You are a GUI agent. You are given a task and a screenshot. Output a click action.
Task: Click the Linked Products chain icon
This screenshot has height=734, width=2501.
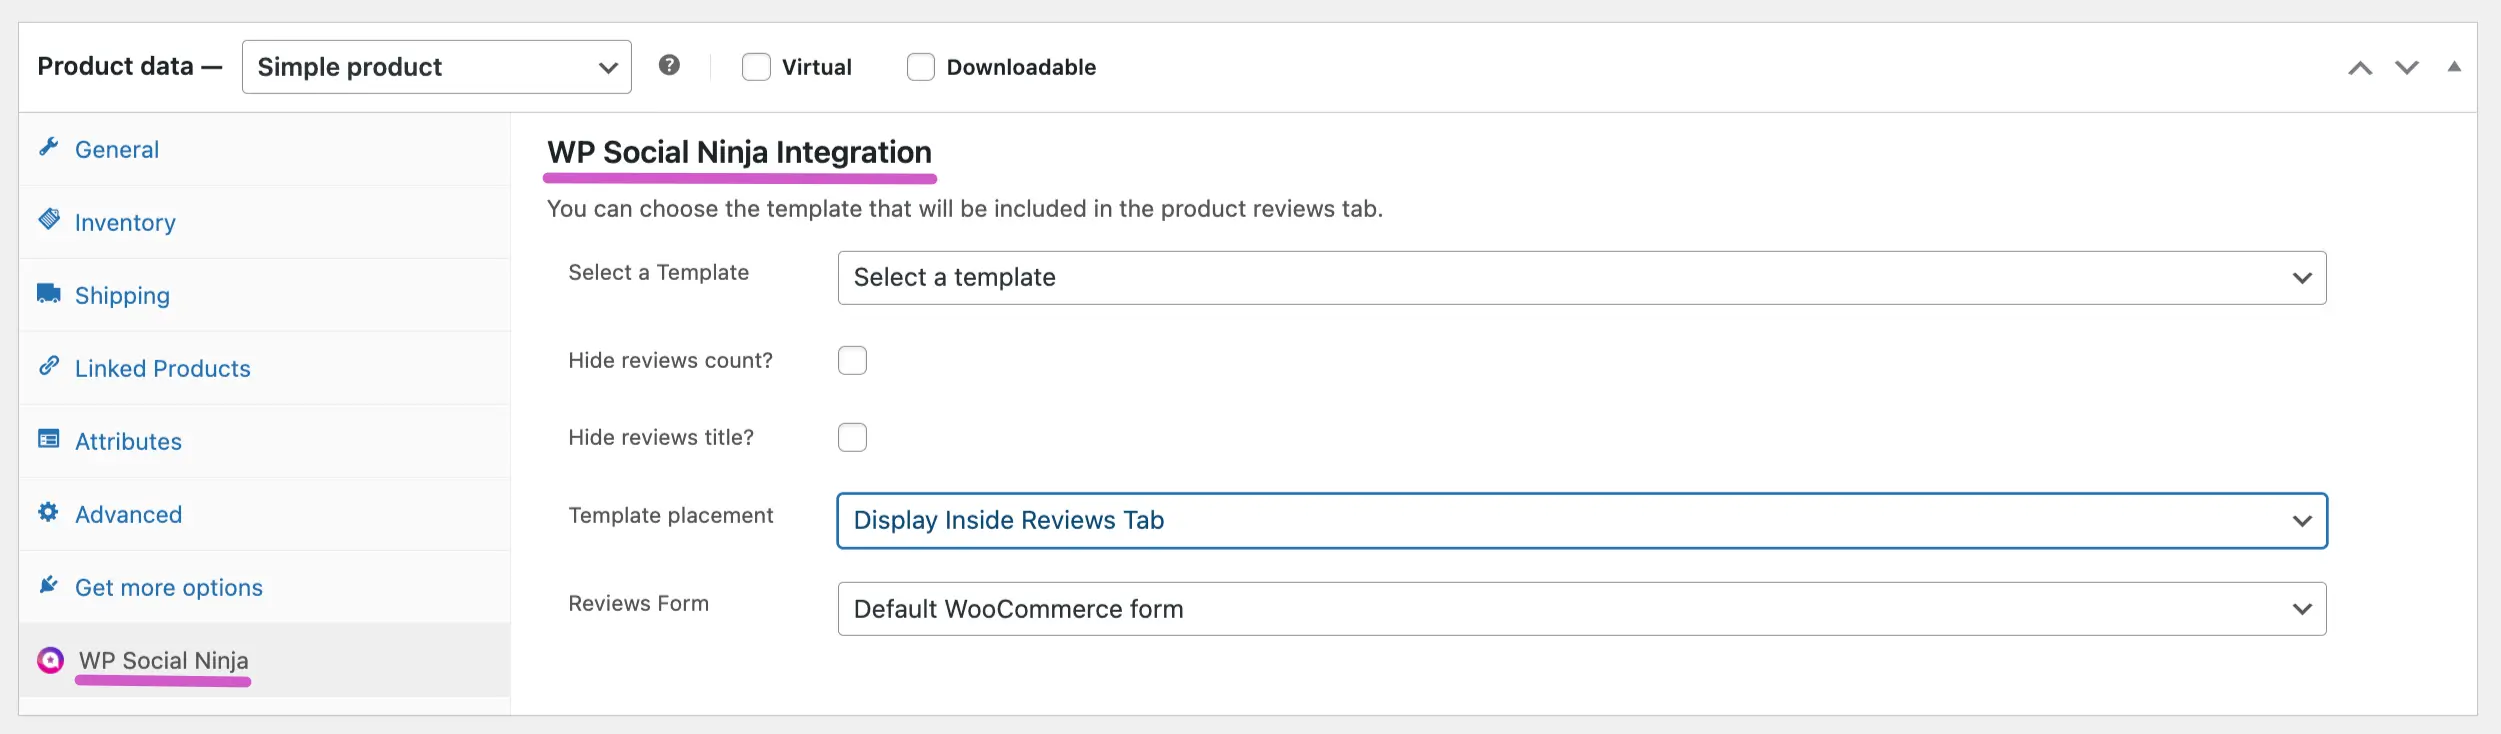[x=49, y=366]
